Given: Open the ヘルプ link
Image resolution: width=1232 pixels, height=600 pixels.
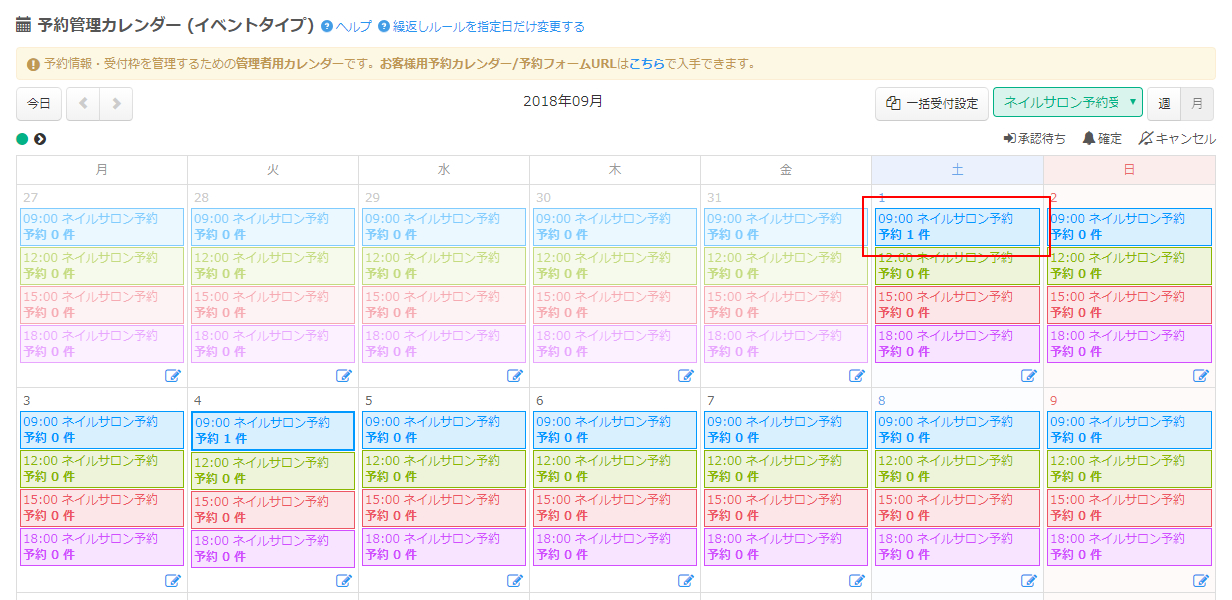Looking at the screenshot, I should pyautogui.click(x=346, y=27).
